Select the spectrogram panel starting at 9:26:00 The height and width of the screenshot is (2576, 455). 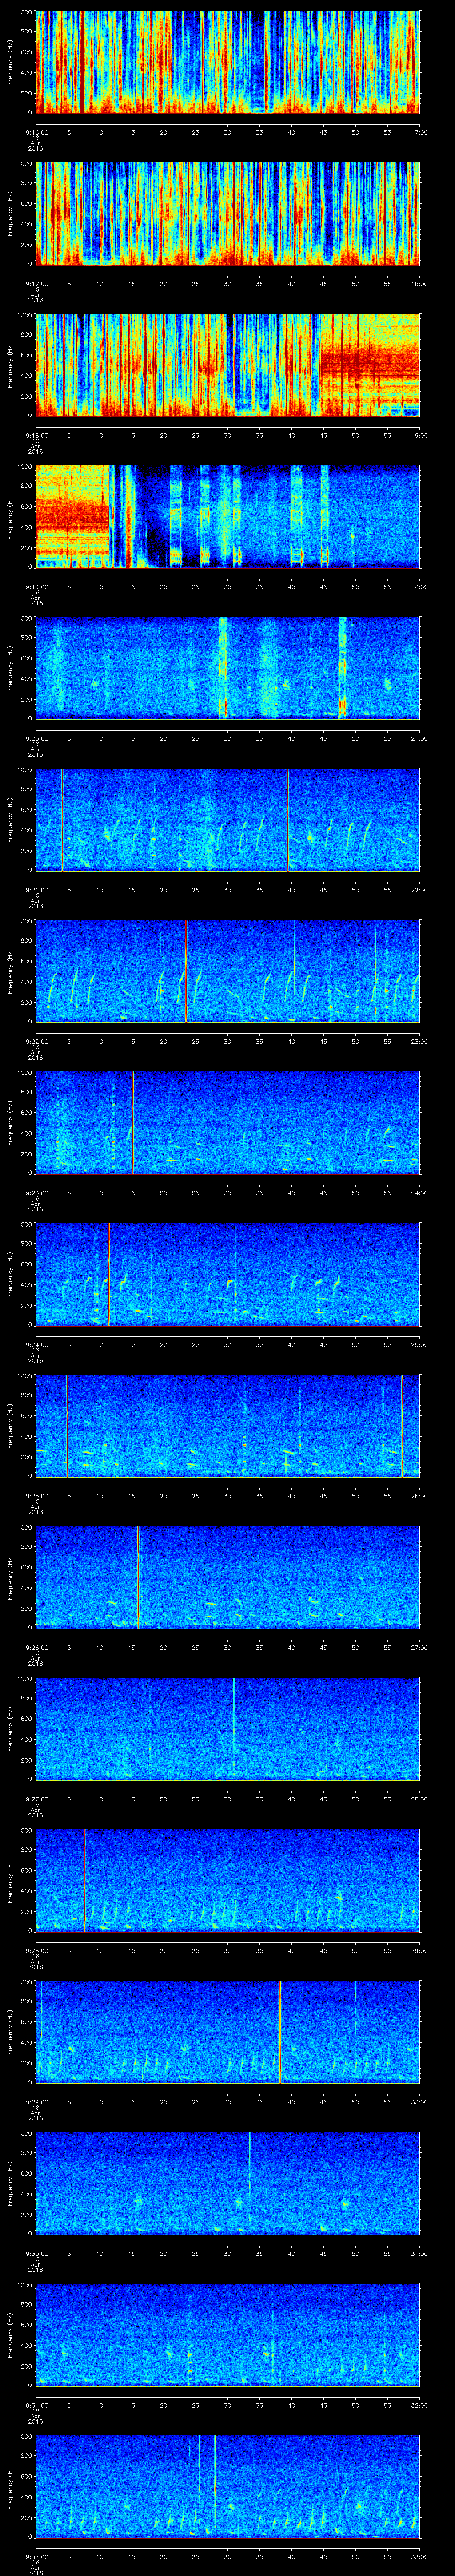pyautogui.click(x=228, y=1577)
